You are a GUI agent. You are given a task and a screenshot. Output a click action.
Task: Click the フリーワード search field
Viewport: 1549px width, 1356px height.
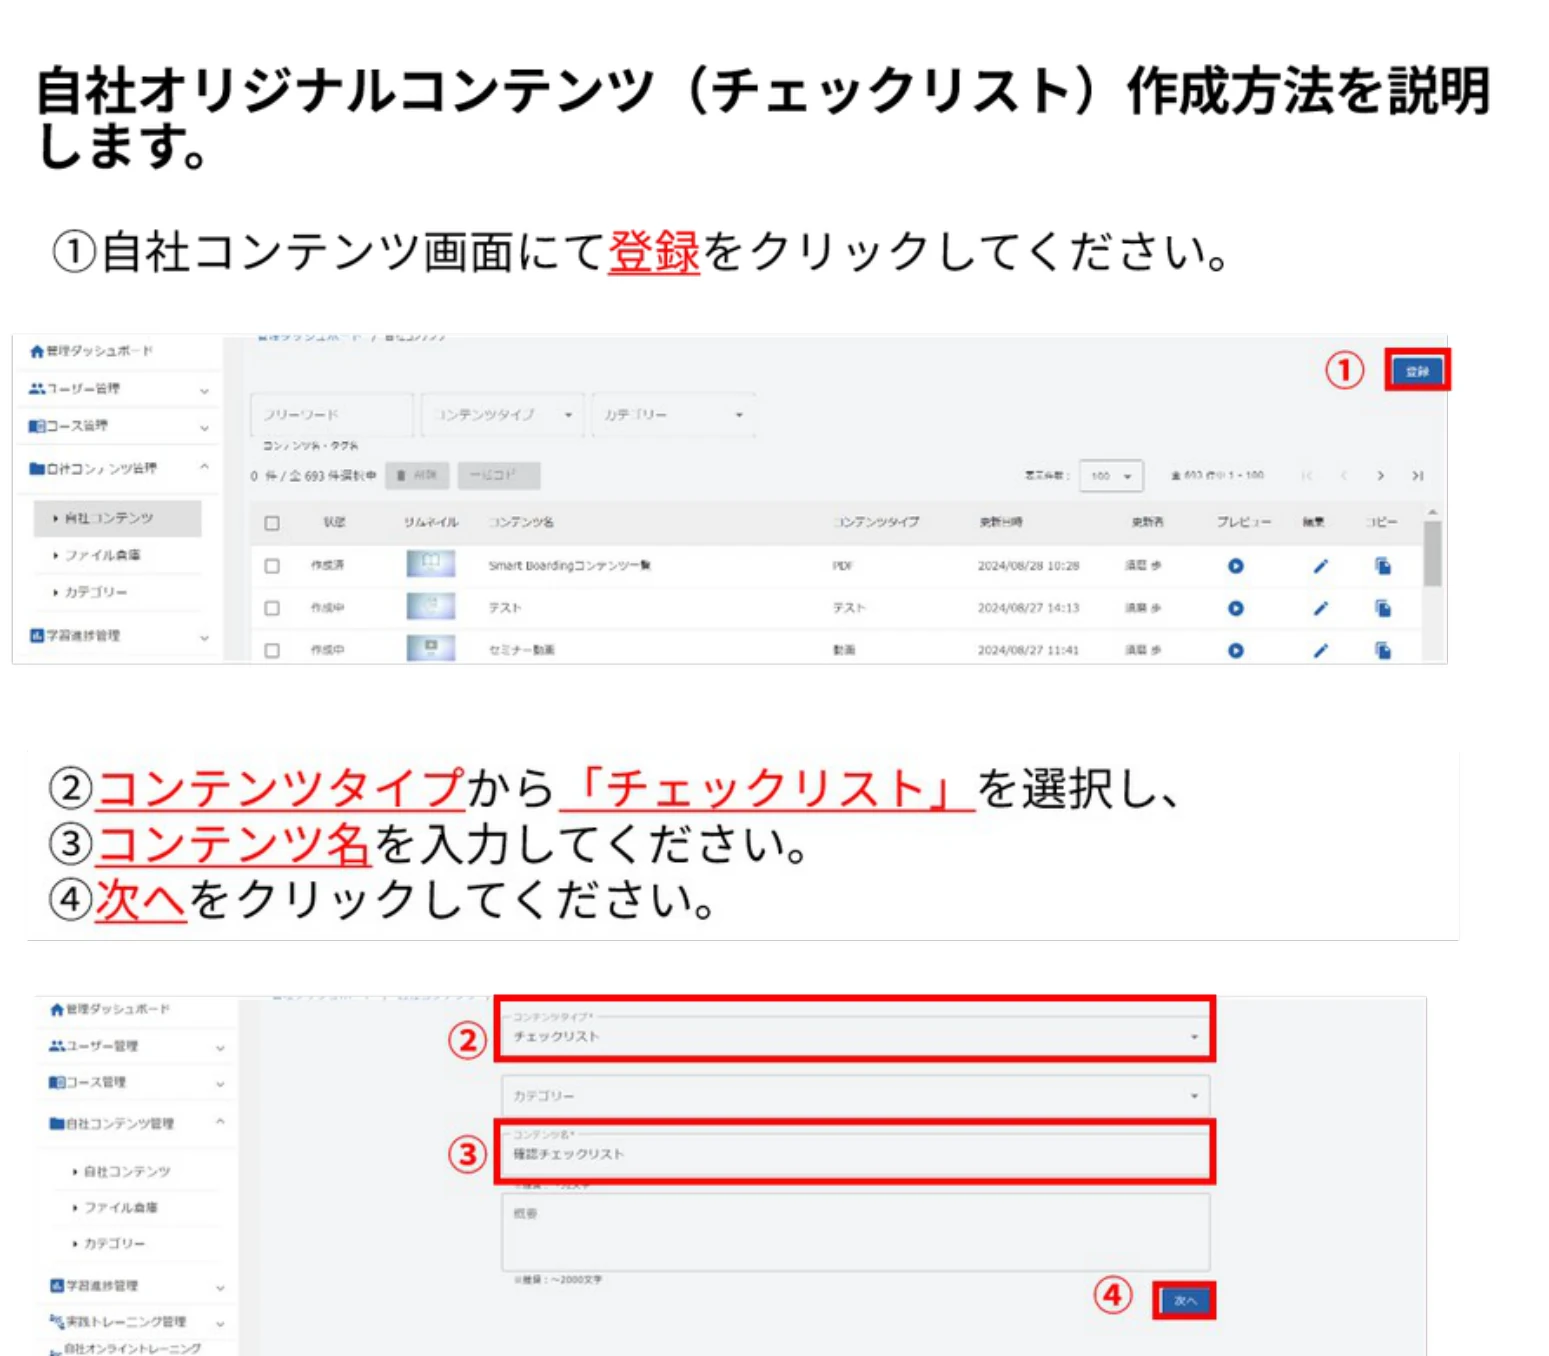point(331,415)
